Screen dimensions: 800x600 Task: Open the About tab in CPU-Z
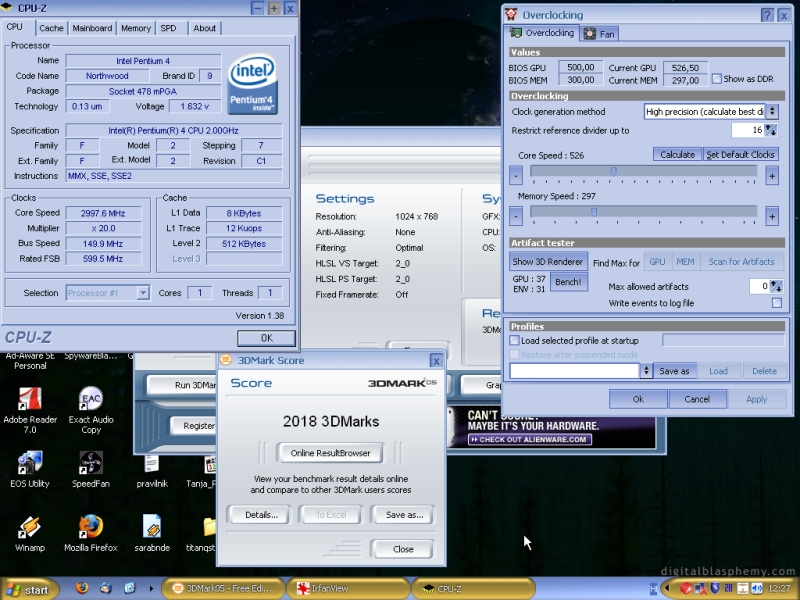tap(205, 28)
